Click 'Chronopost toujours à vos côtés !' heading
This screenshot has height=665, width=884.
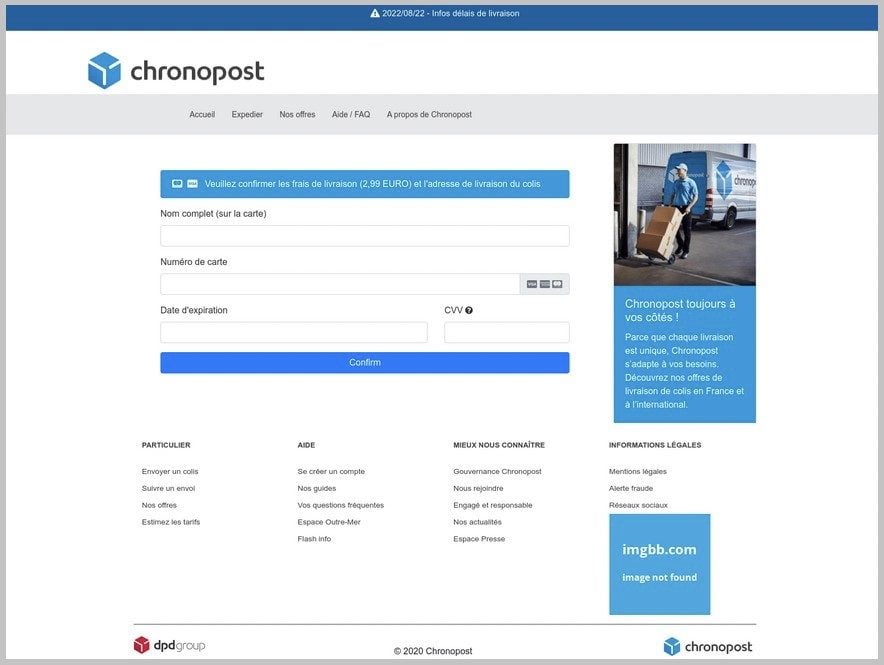click(680, 311)
